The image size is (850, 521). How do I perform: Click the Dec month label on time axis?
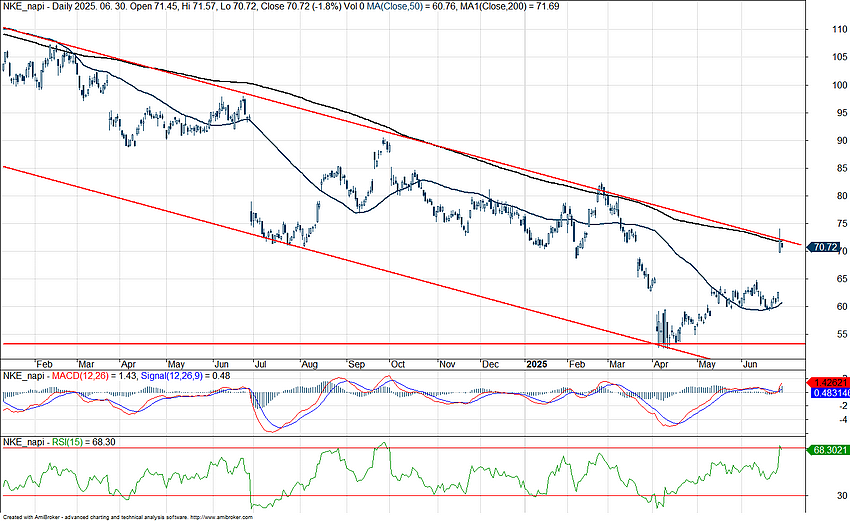pos(490,364)
